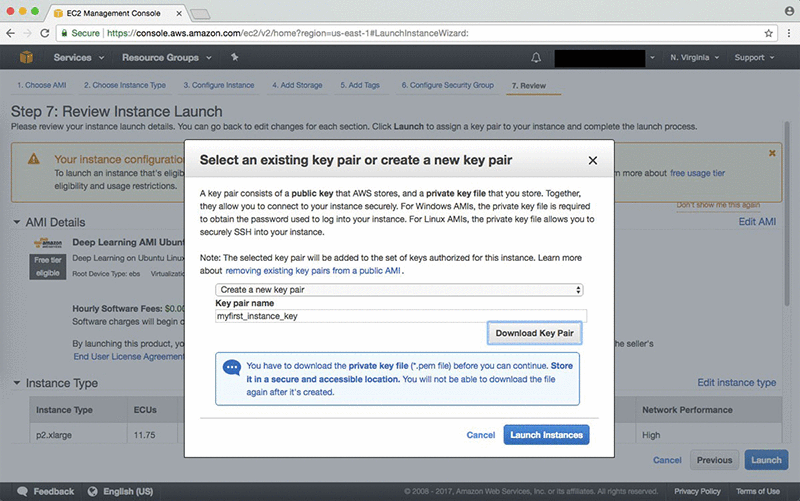Open the notifications bell icon
Screen dimensions: 800x501
536,58
